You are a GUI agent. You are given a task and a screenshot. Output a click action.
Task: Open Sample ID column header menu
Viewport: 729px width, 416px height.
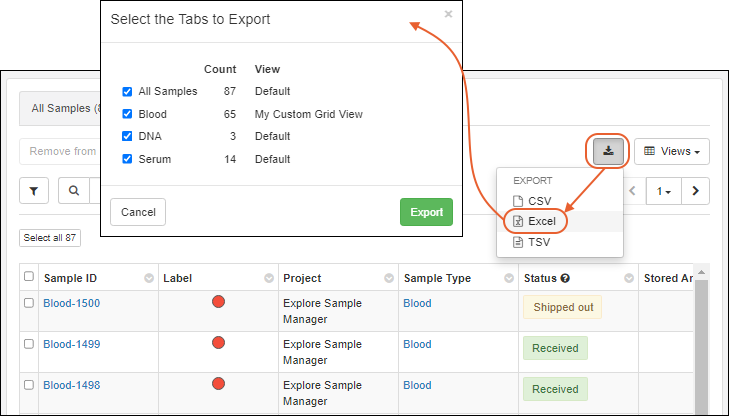click(149, 278)
